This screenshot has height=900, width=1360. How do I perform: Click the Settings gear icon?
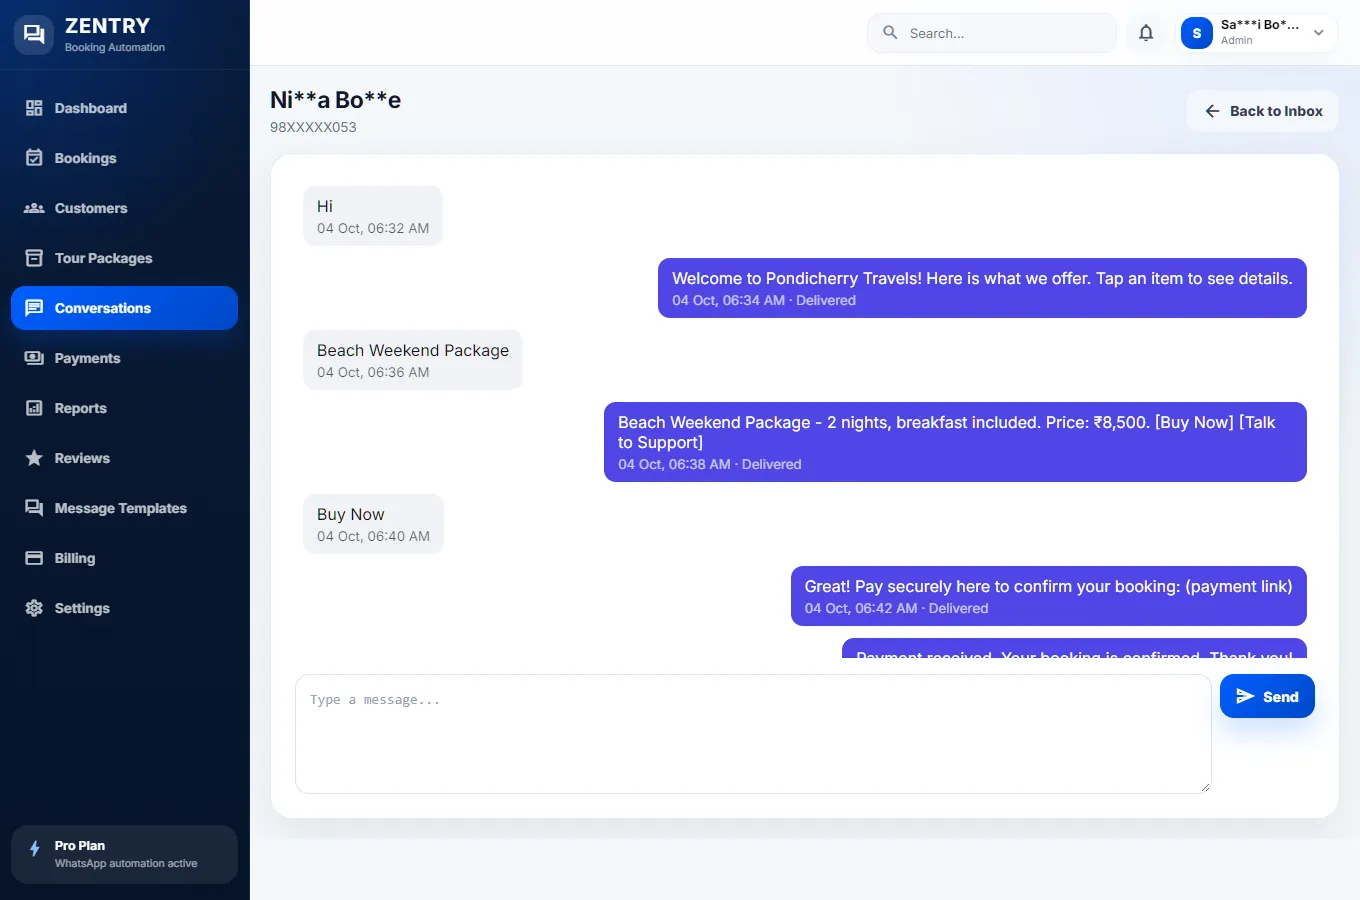pyautogui.click(x=34, y=608)
